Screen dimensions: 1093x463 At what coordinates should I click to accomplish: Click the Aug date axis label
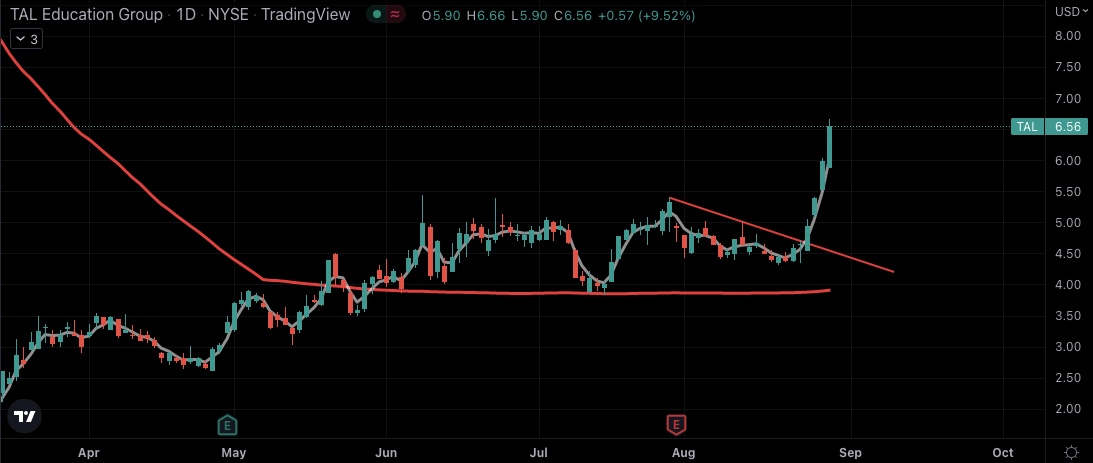pos(684,453)
